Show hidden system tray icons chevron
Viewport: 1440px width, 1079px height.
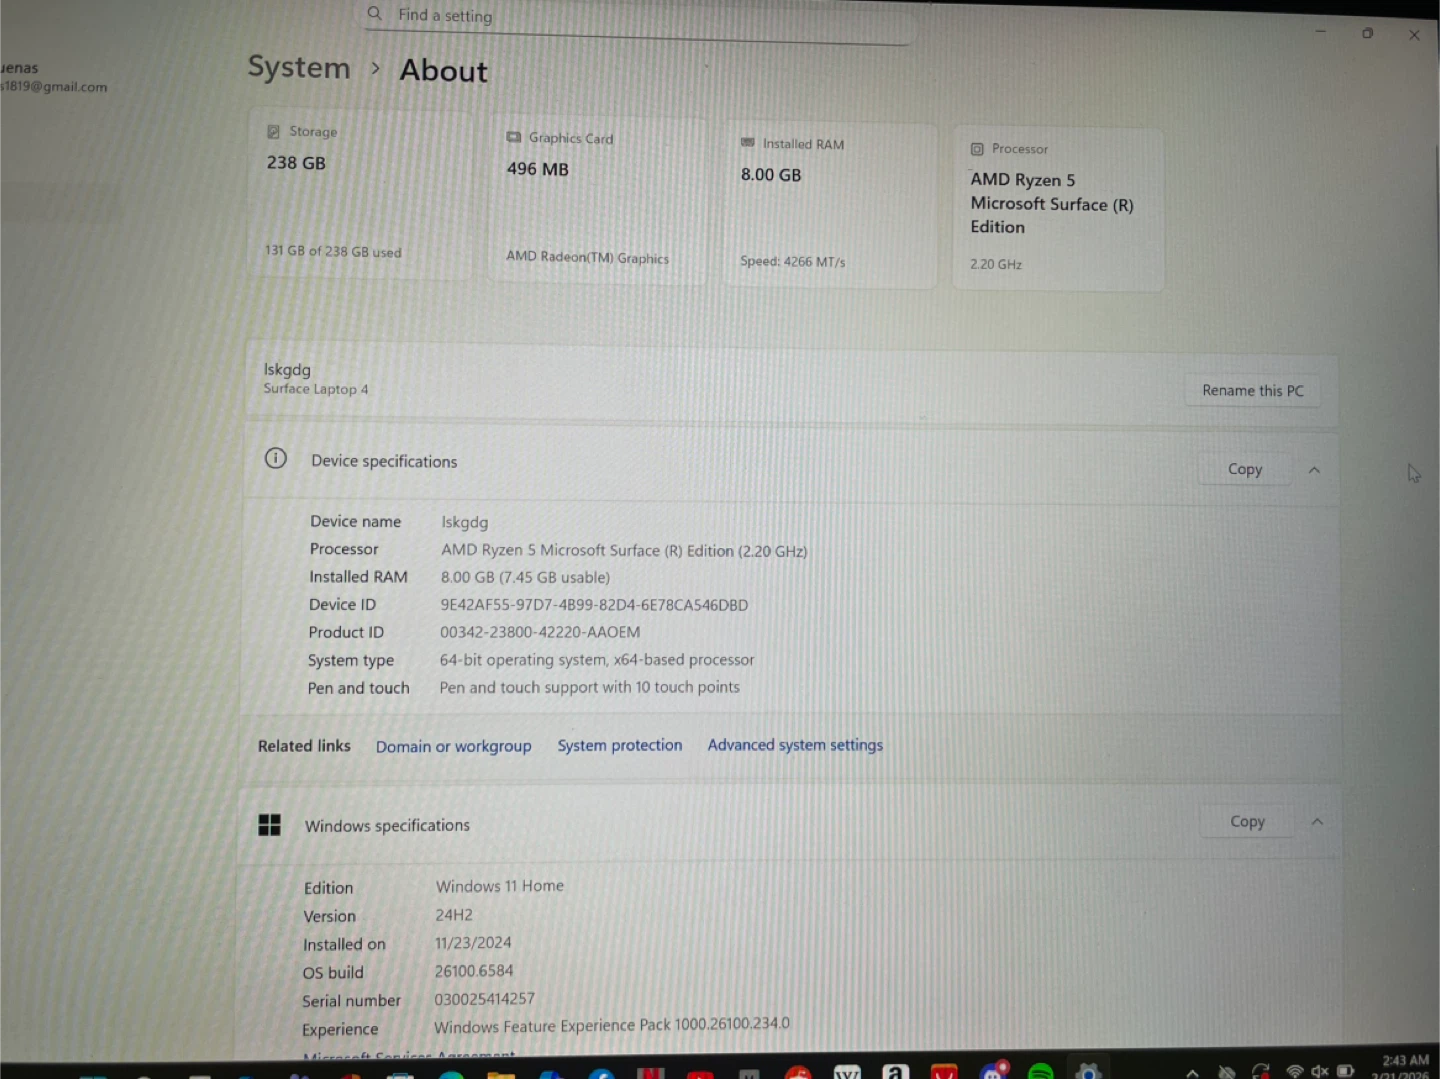coord(1193,1072)
